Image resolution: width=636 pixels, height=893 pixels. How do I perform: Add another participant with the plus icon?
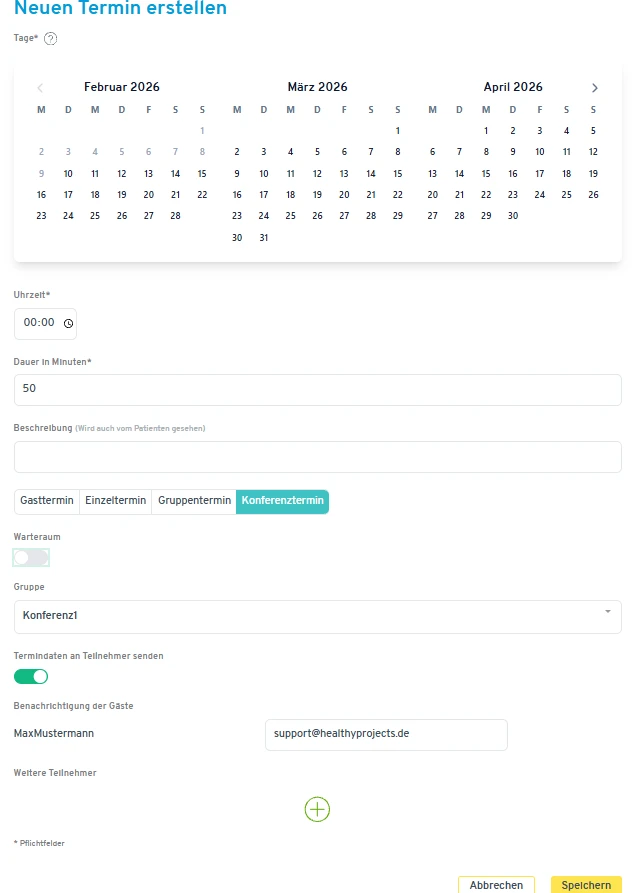317,809
